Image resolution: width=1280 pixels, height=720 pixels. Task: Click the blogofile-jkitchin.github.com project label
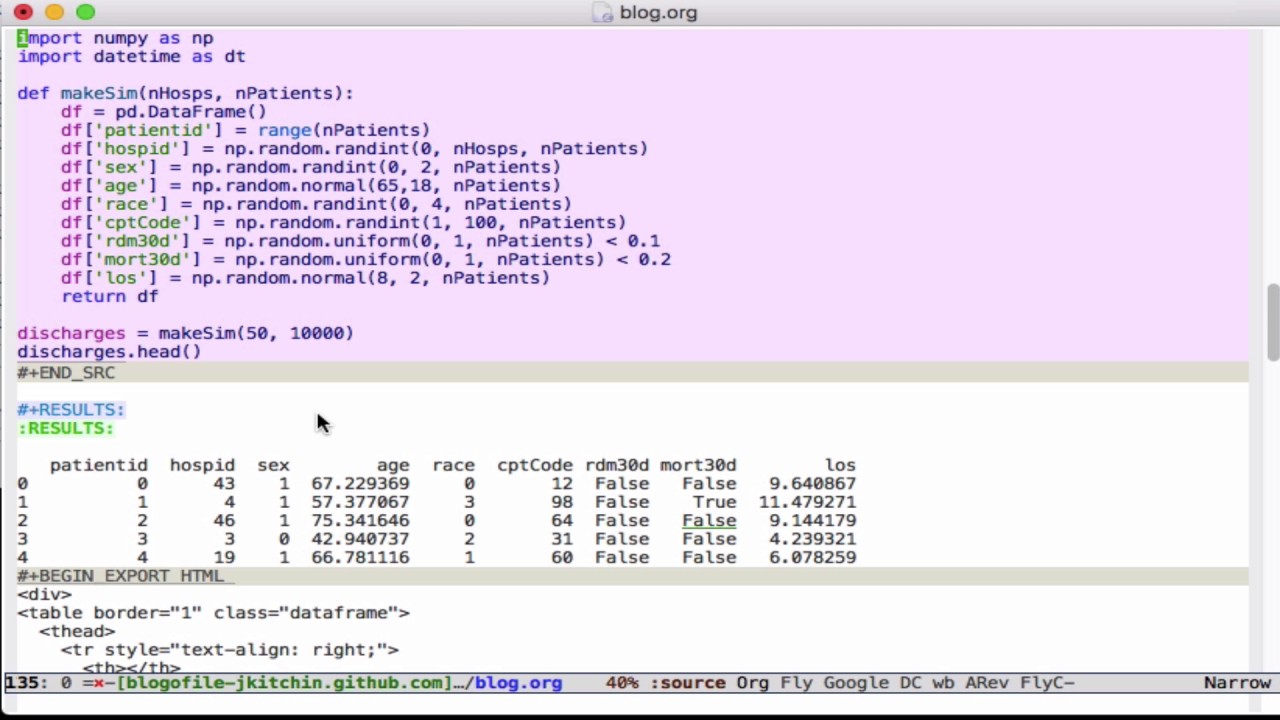click(284, 683)
